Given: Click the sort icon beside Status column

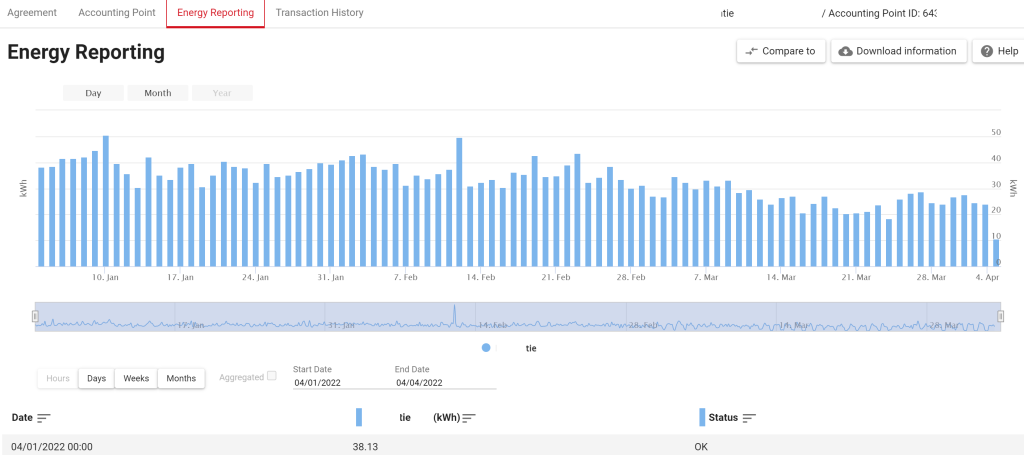Looking at the screenshot, I should (x=749, y=417).
